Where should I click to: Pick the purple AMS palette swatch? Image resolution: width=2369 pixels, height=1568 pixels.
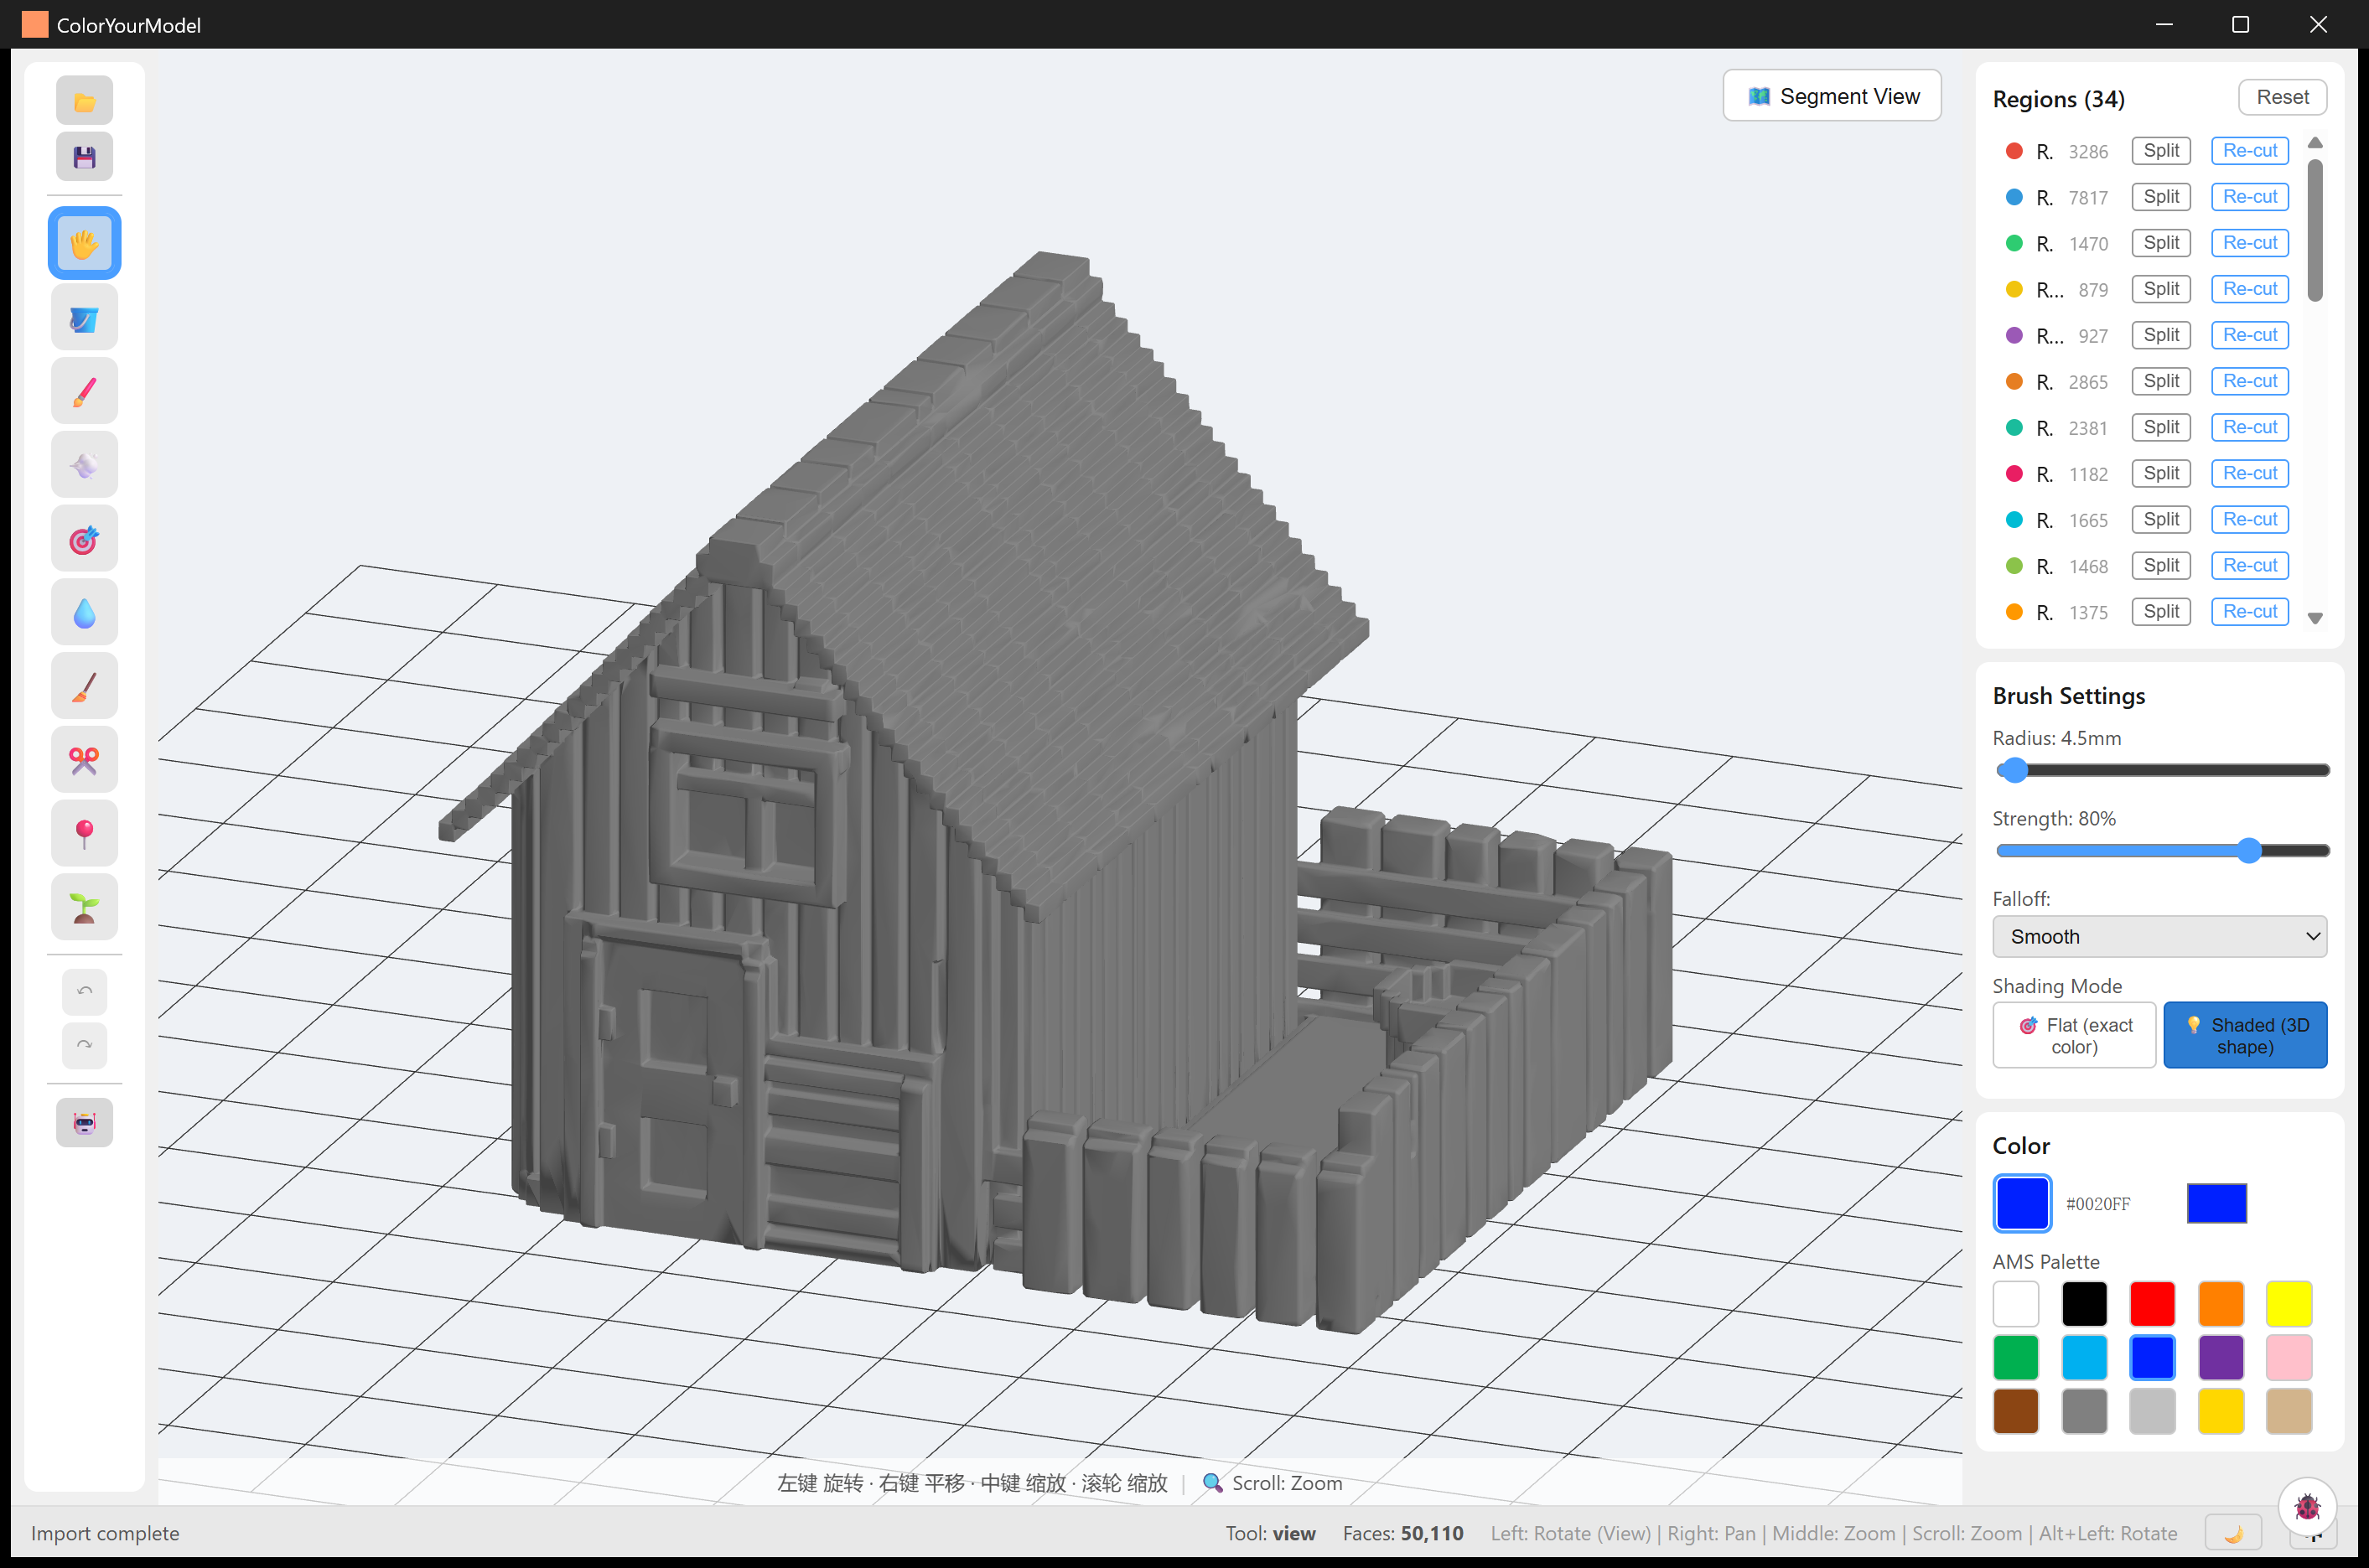click(2221, 1358)
